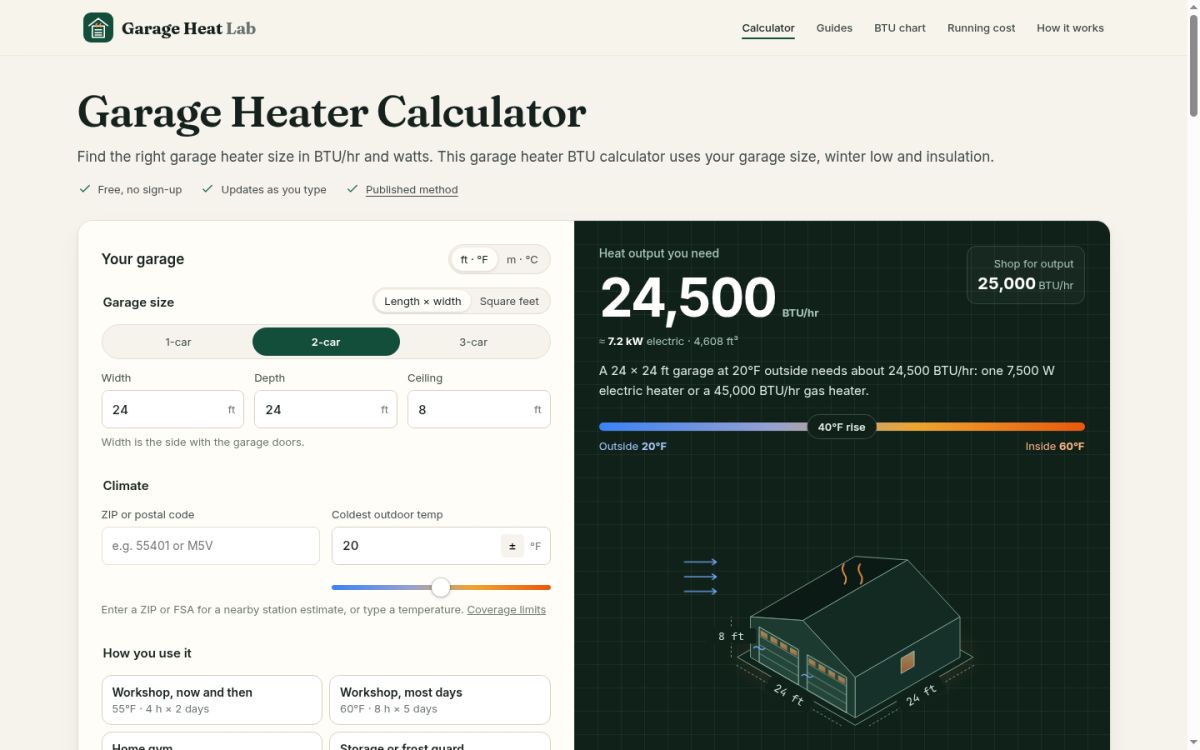Click the ZIP or postal code field

point(211,546)
